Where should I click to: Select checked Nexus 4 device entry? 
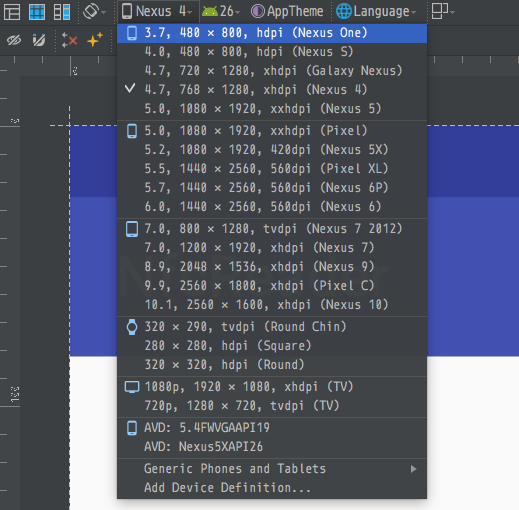coord(272,90)
